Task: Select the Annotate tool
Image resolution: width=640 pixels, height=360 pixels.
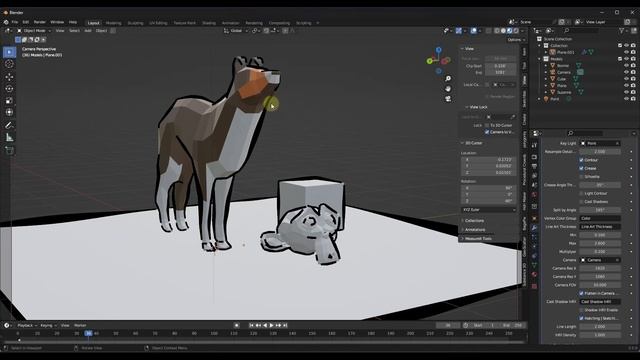Action: pyautogui.click(x=9, y=125)
